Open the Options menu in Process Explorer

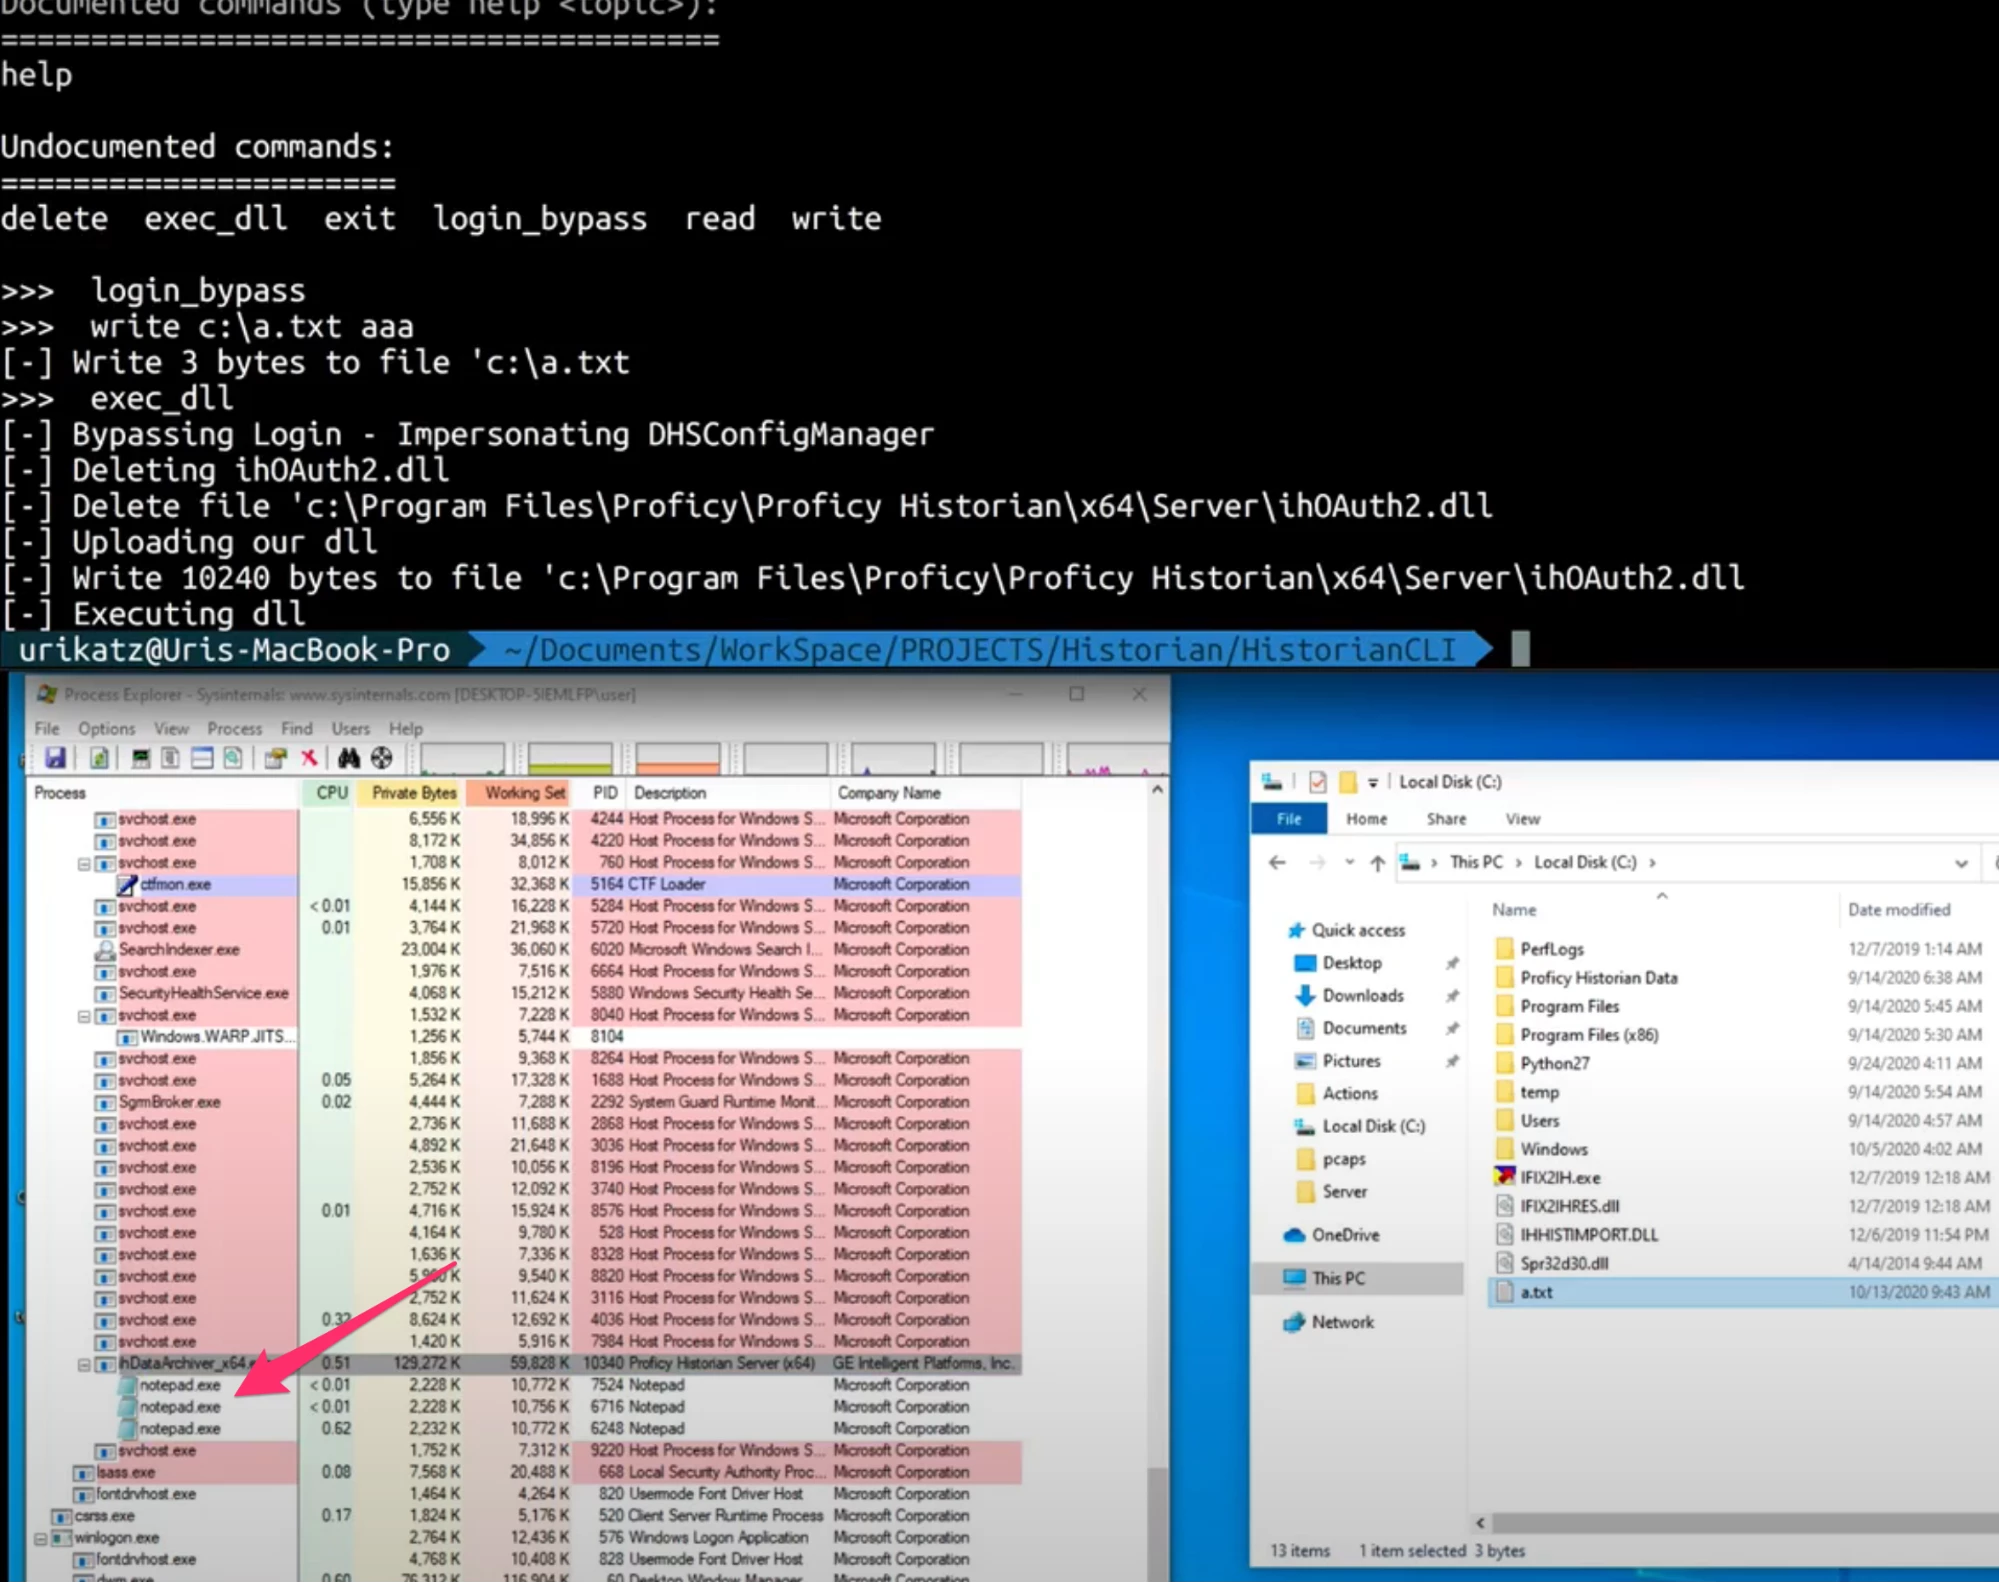(106, 729)
